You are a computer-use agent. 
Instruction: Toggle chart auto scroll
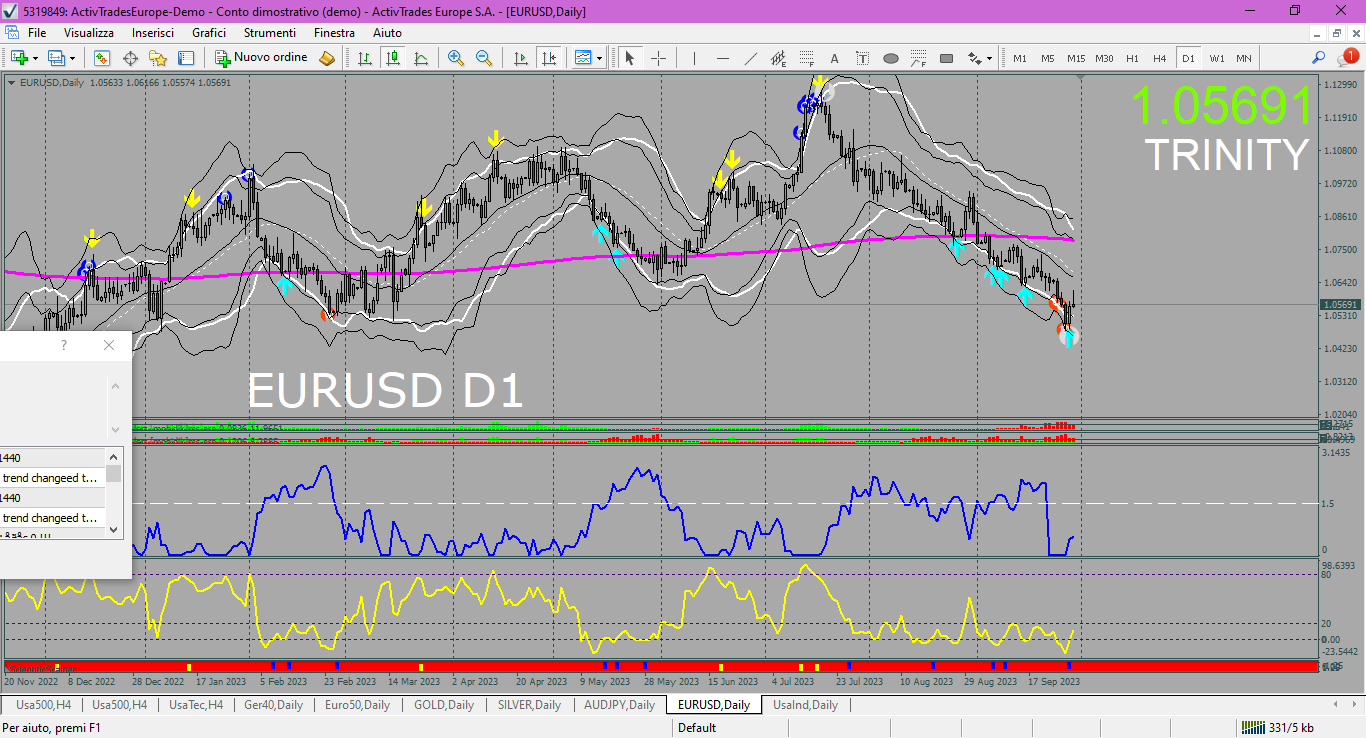(520, 58)
